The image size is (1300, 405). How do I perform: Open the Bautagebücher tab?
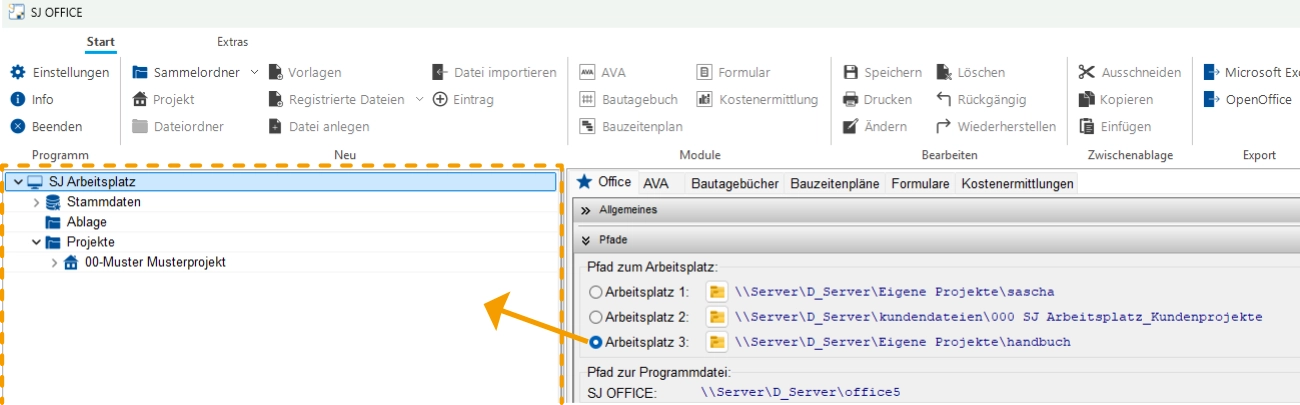tap(737, 184)
